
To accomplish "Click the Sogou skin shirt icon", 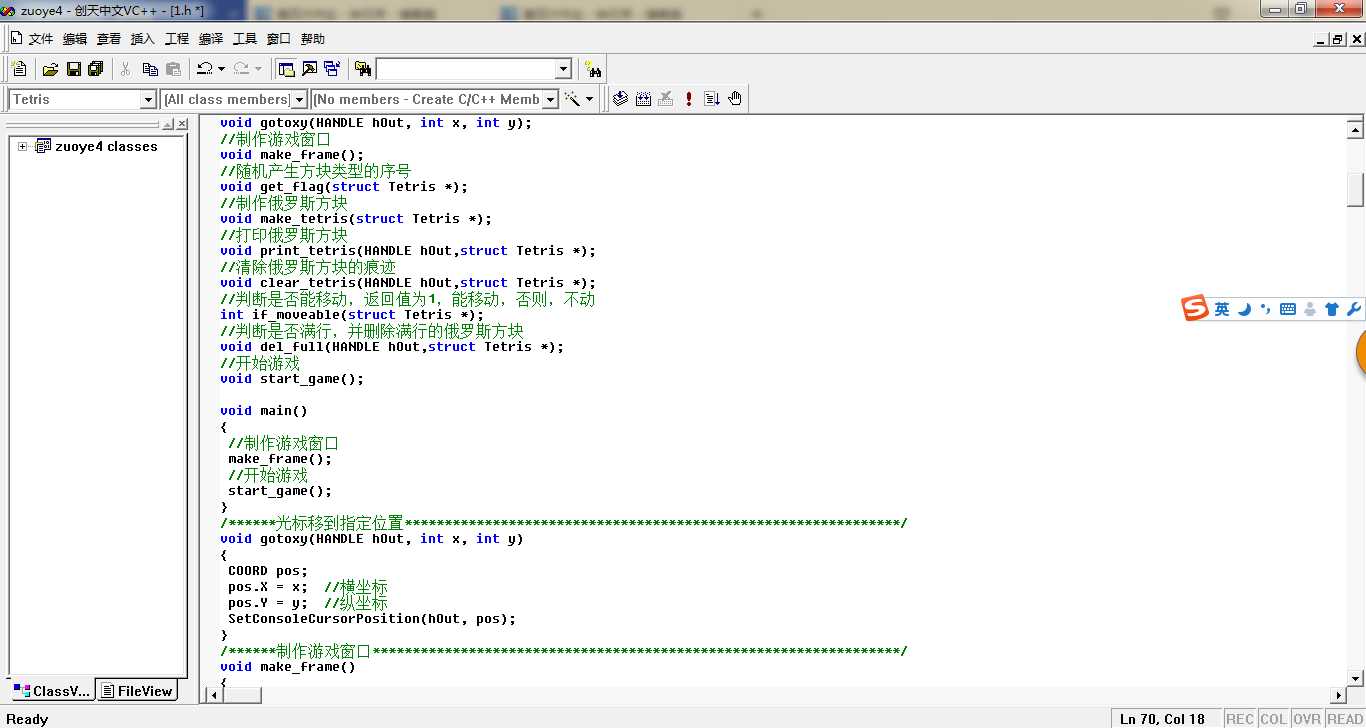I will pos(1332,310).
